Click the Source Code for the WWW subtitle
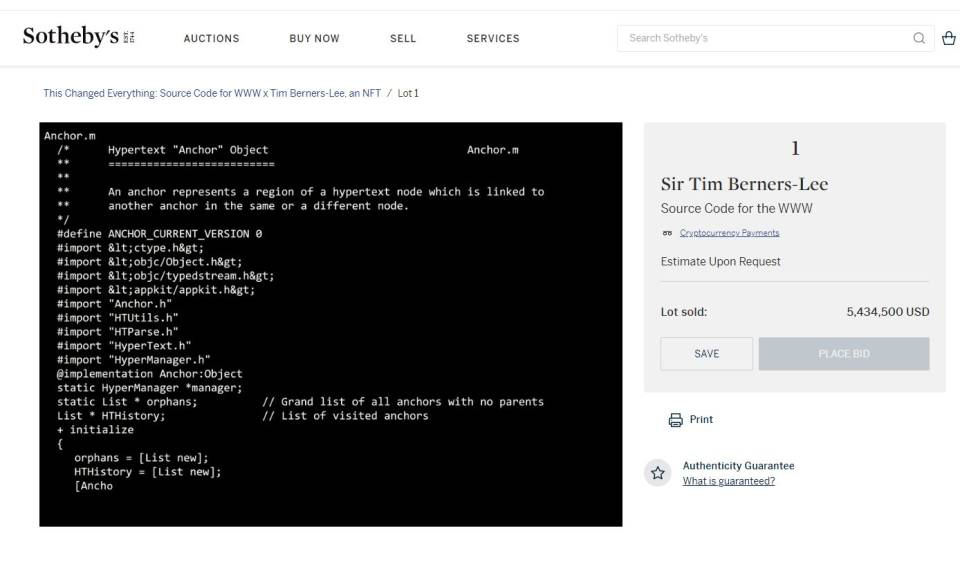This screenshot has width=960, height=564. pos(737,208)
